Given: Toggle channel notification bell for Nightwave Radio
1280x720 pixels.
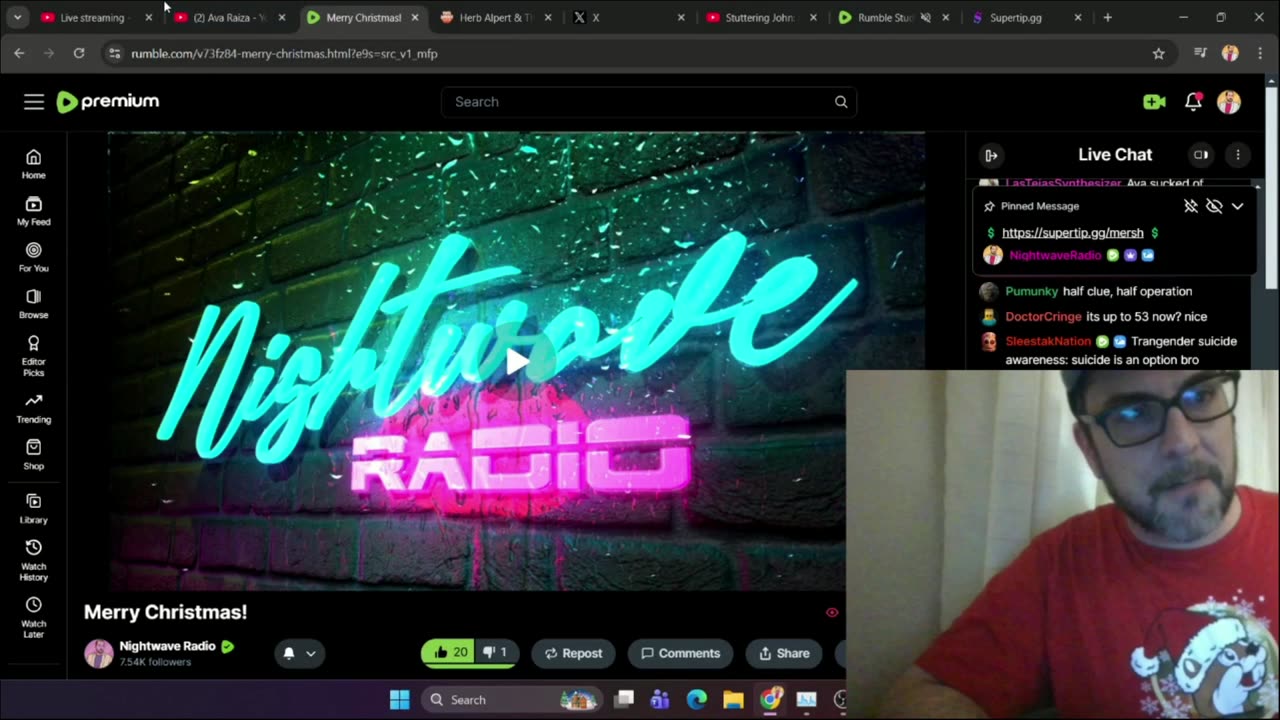Looking at the screenshot, I should (x=288, y=653).
